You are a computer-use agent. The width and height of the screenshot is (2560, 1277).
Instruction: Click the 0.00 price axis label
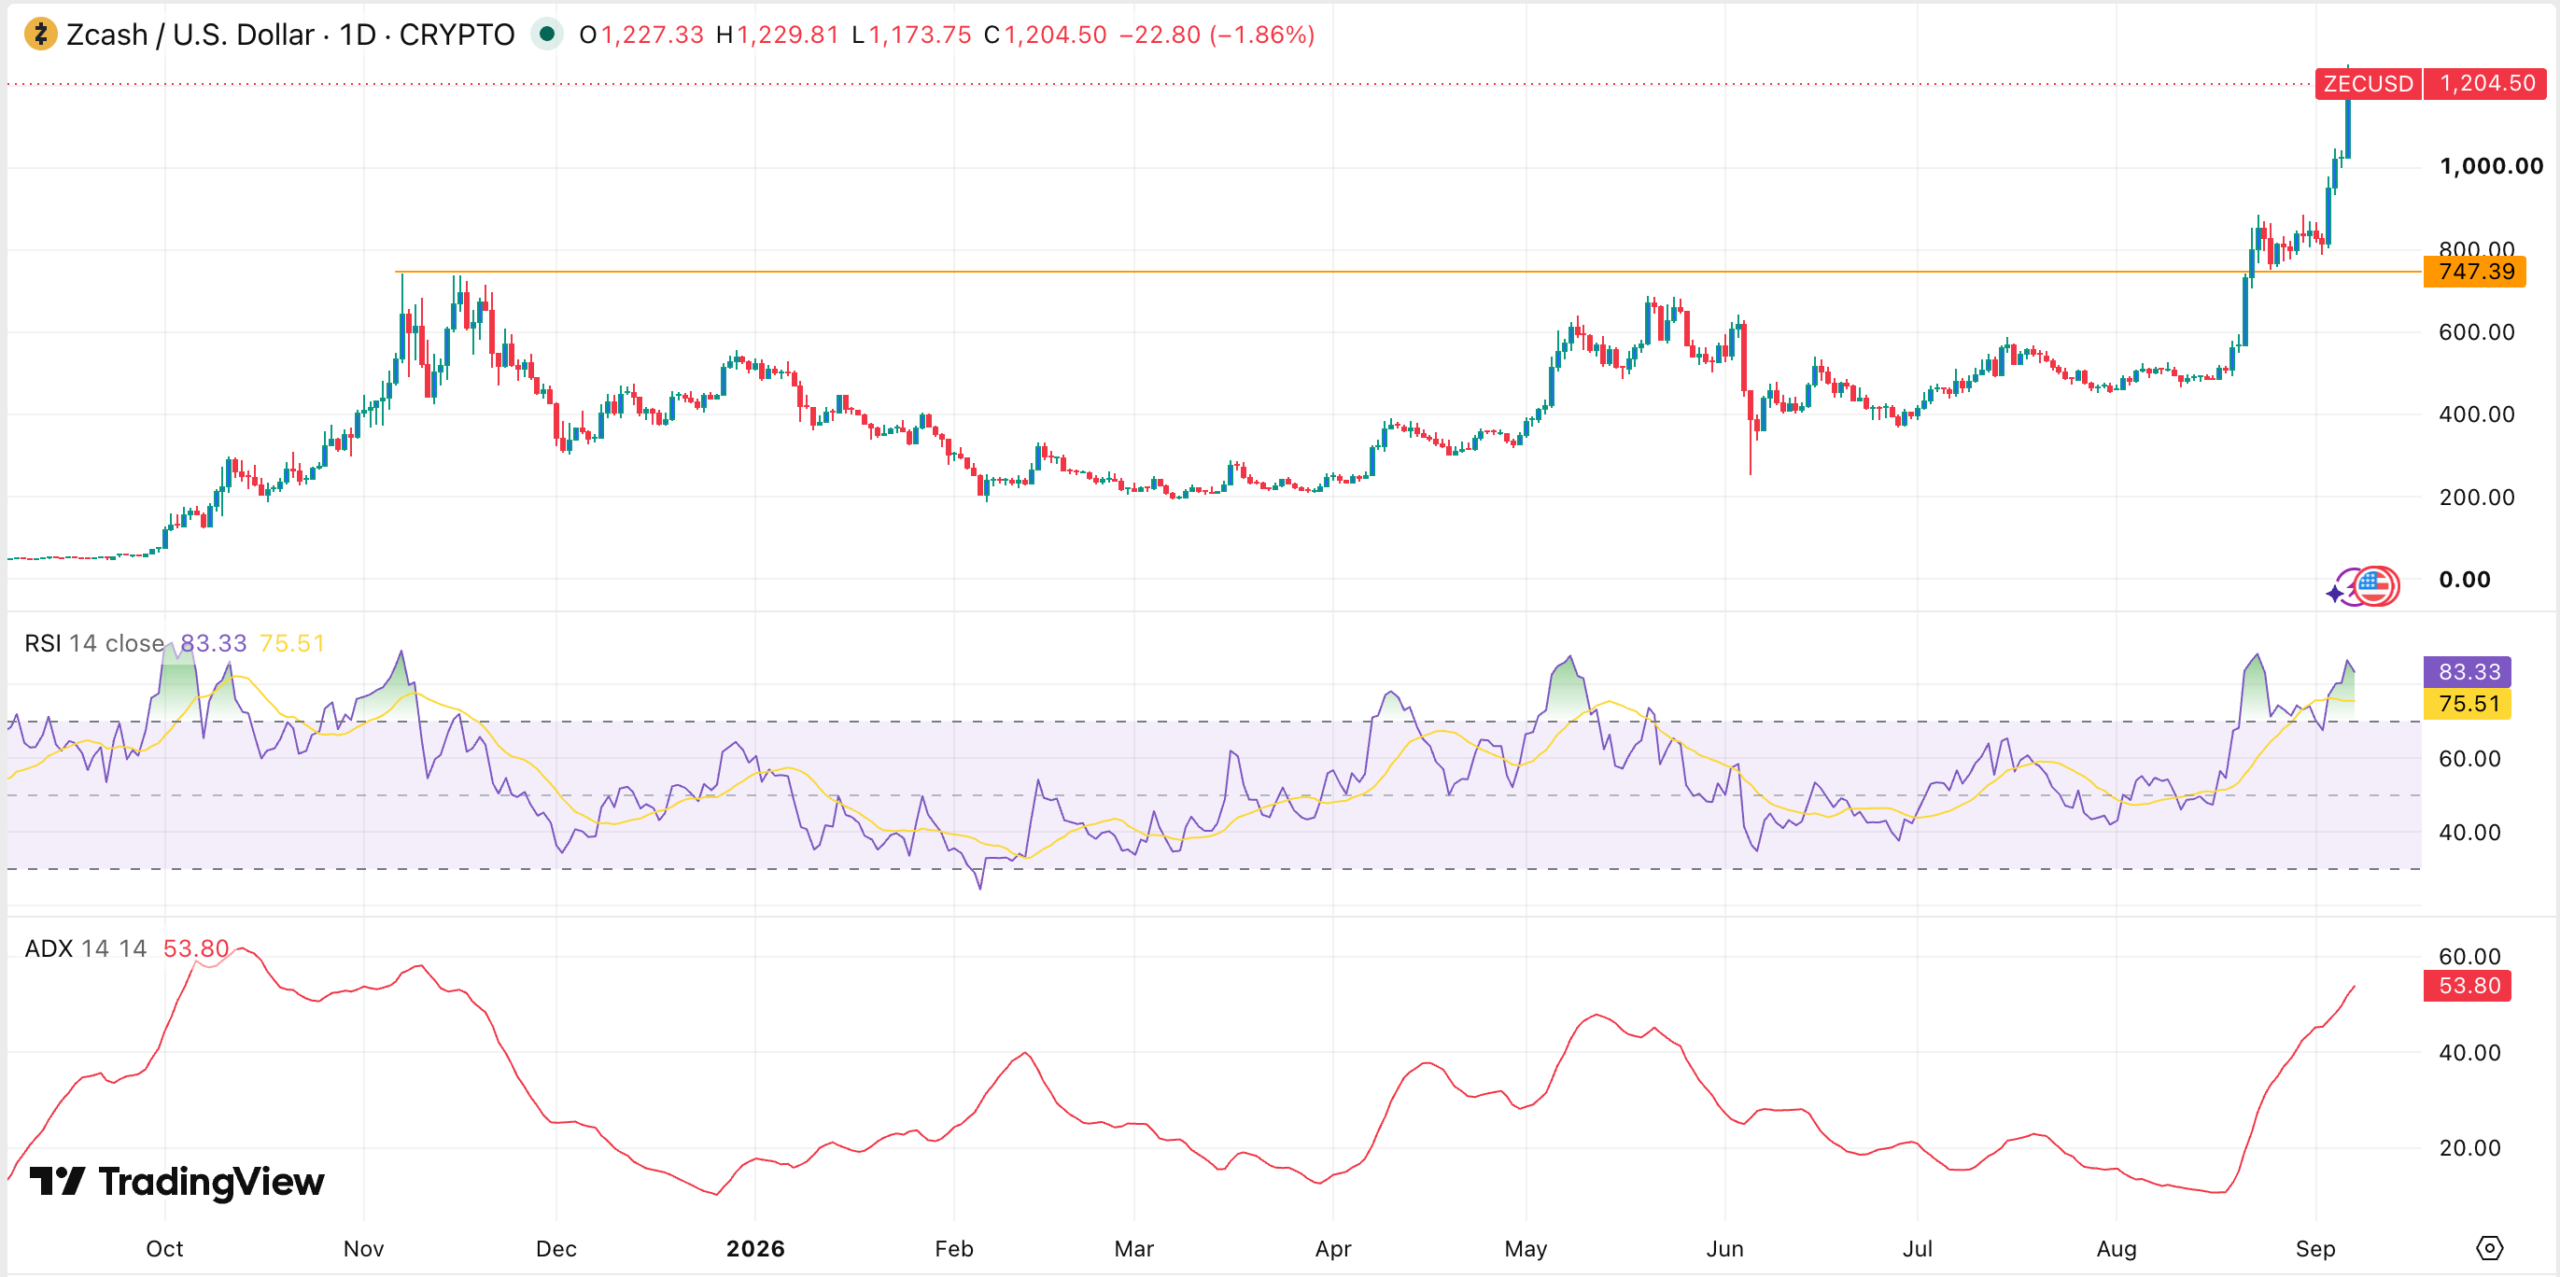(x=2465, y=580)
